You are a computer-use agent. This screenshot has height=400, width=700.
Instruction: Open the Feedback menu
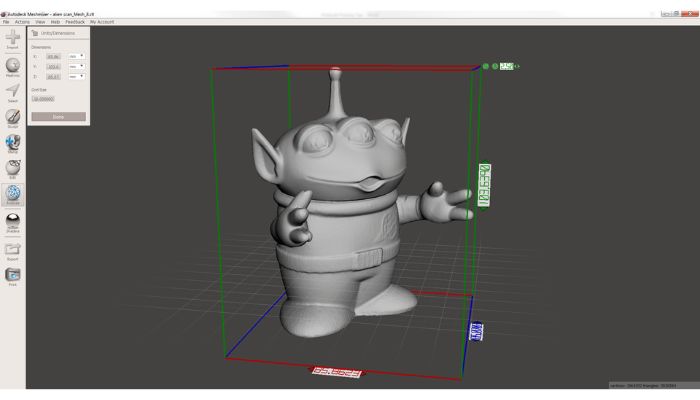75,22
